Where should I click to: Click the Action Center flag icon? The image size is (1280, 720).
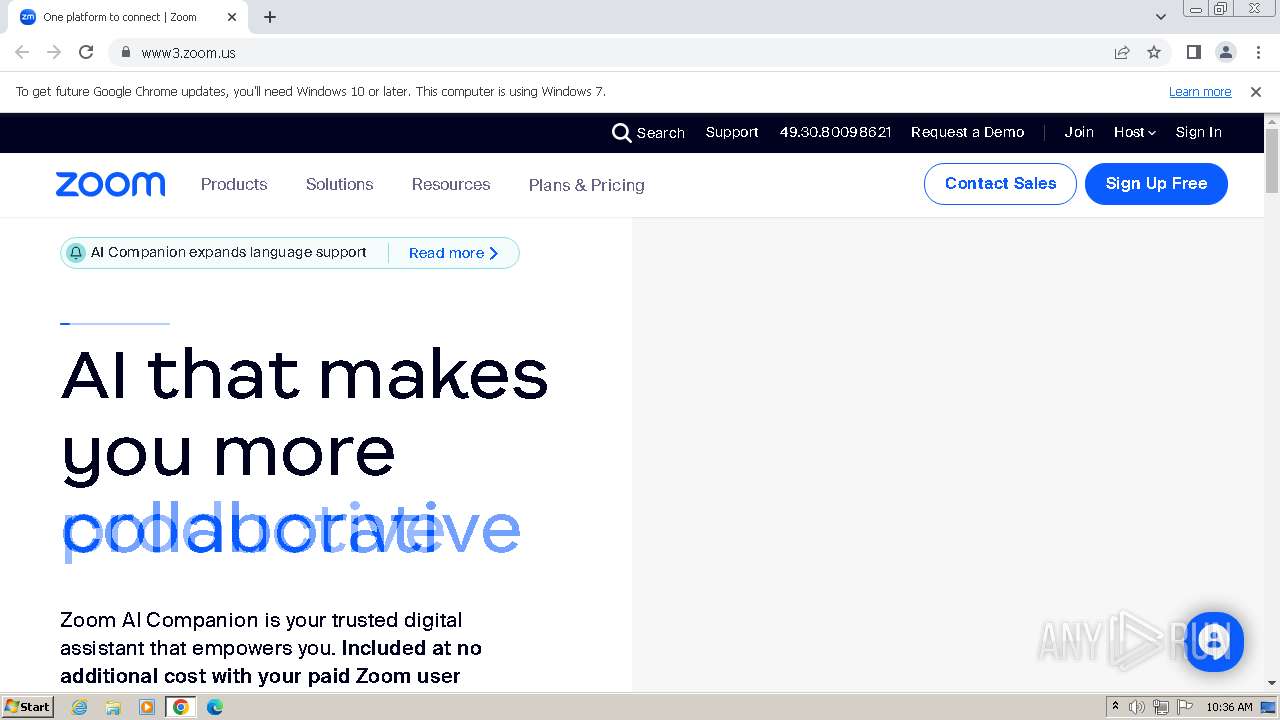pos(1185,707)
